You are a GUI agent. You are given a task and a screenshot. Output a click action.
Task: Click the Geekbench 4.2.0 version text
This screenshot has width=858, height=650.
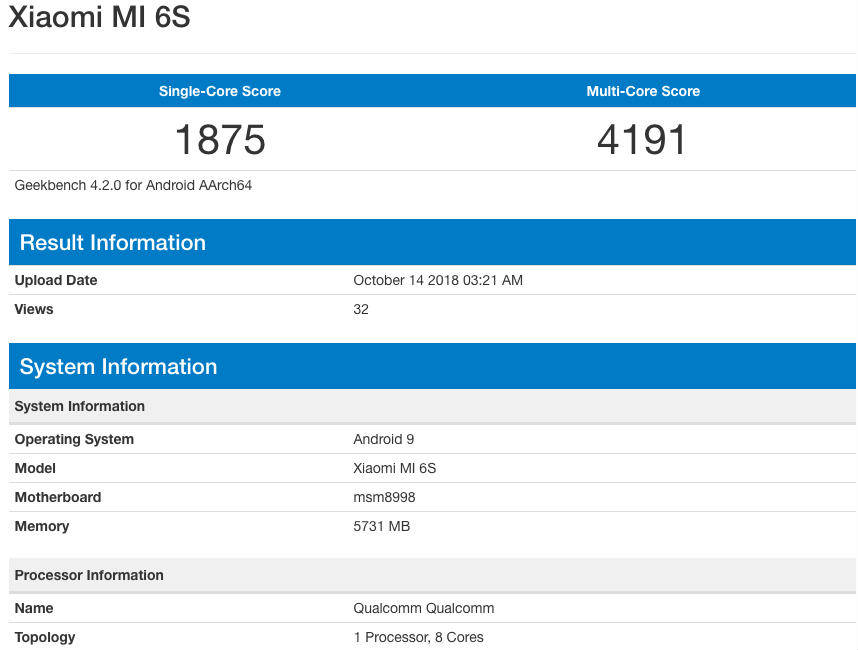click(x=133, y=185)
